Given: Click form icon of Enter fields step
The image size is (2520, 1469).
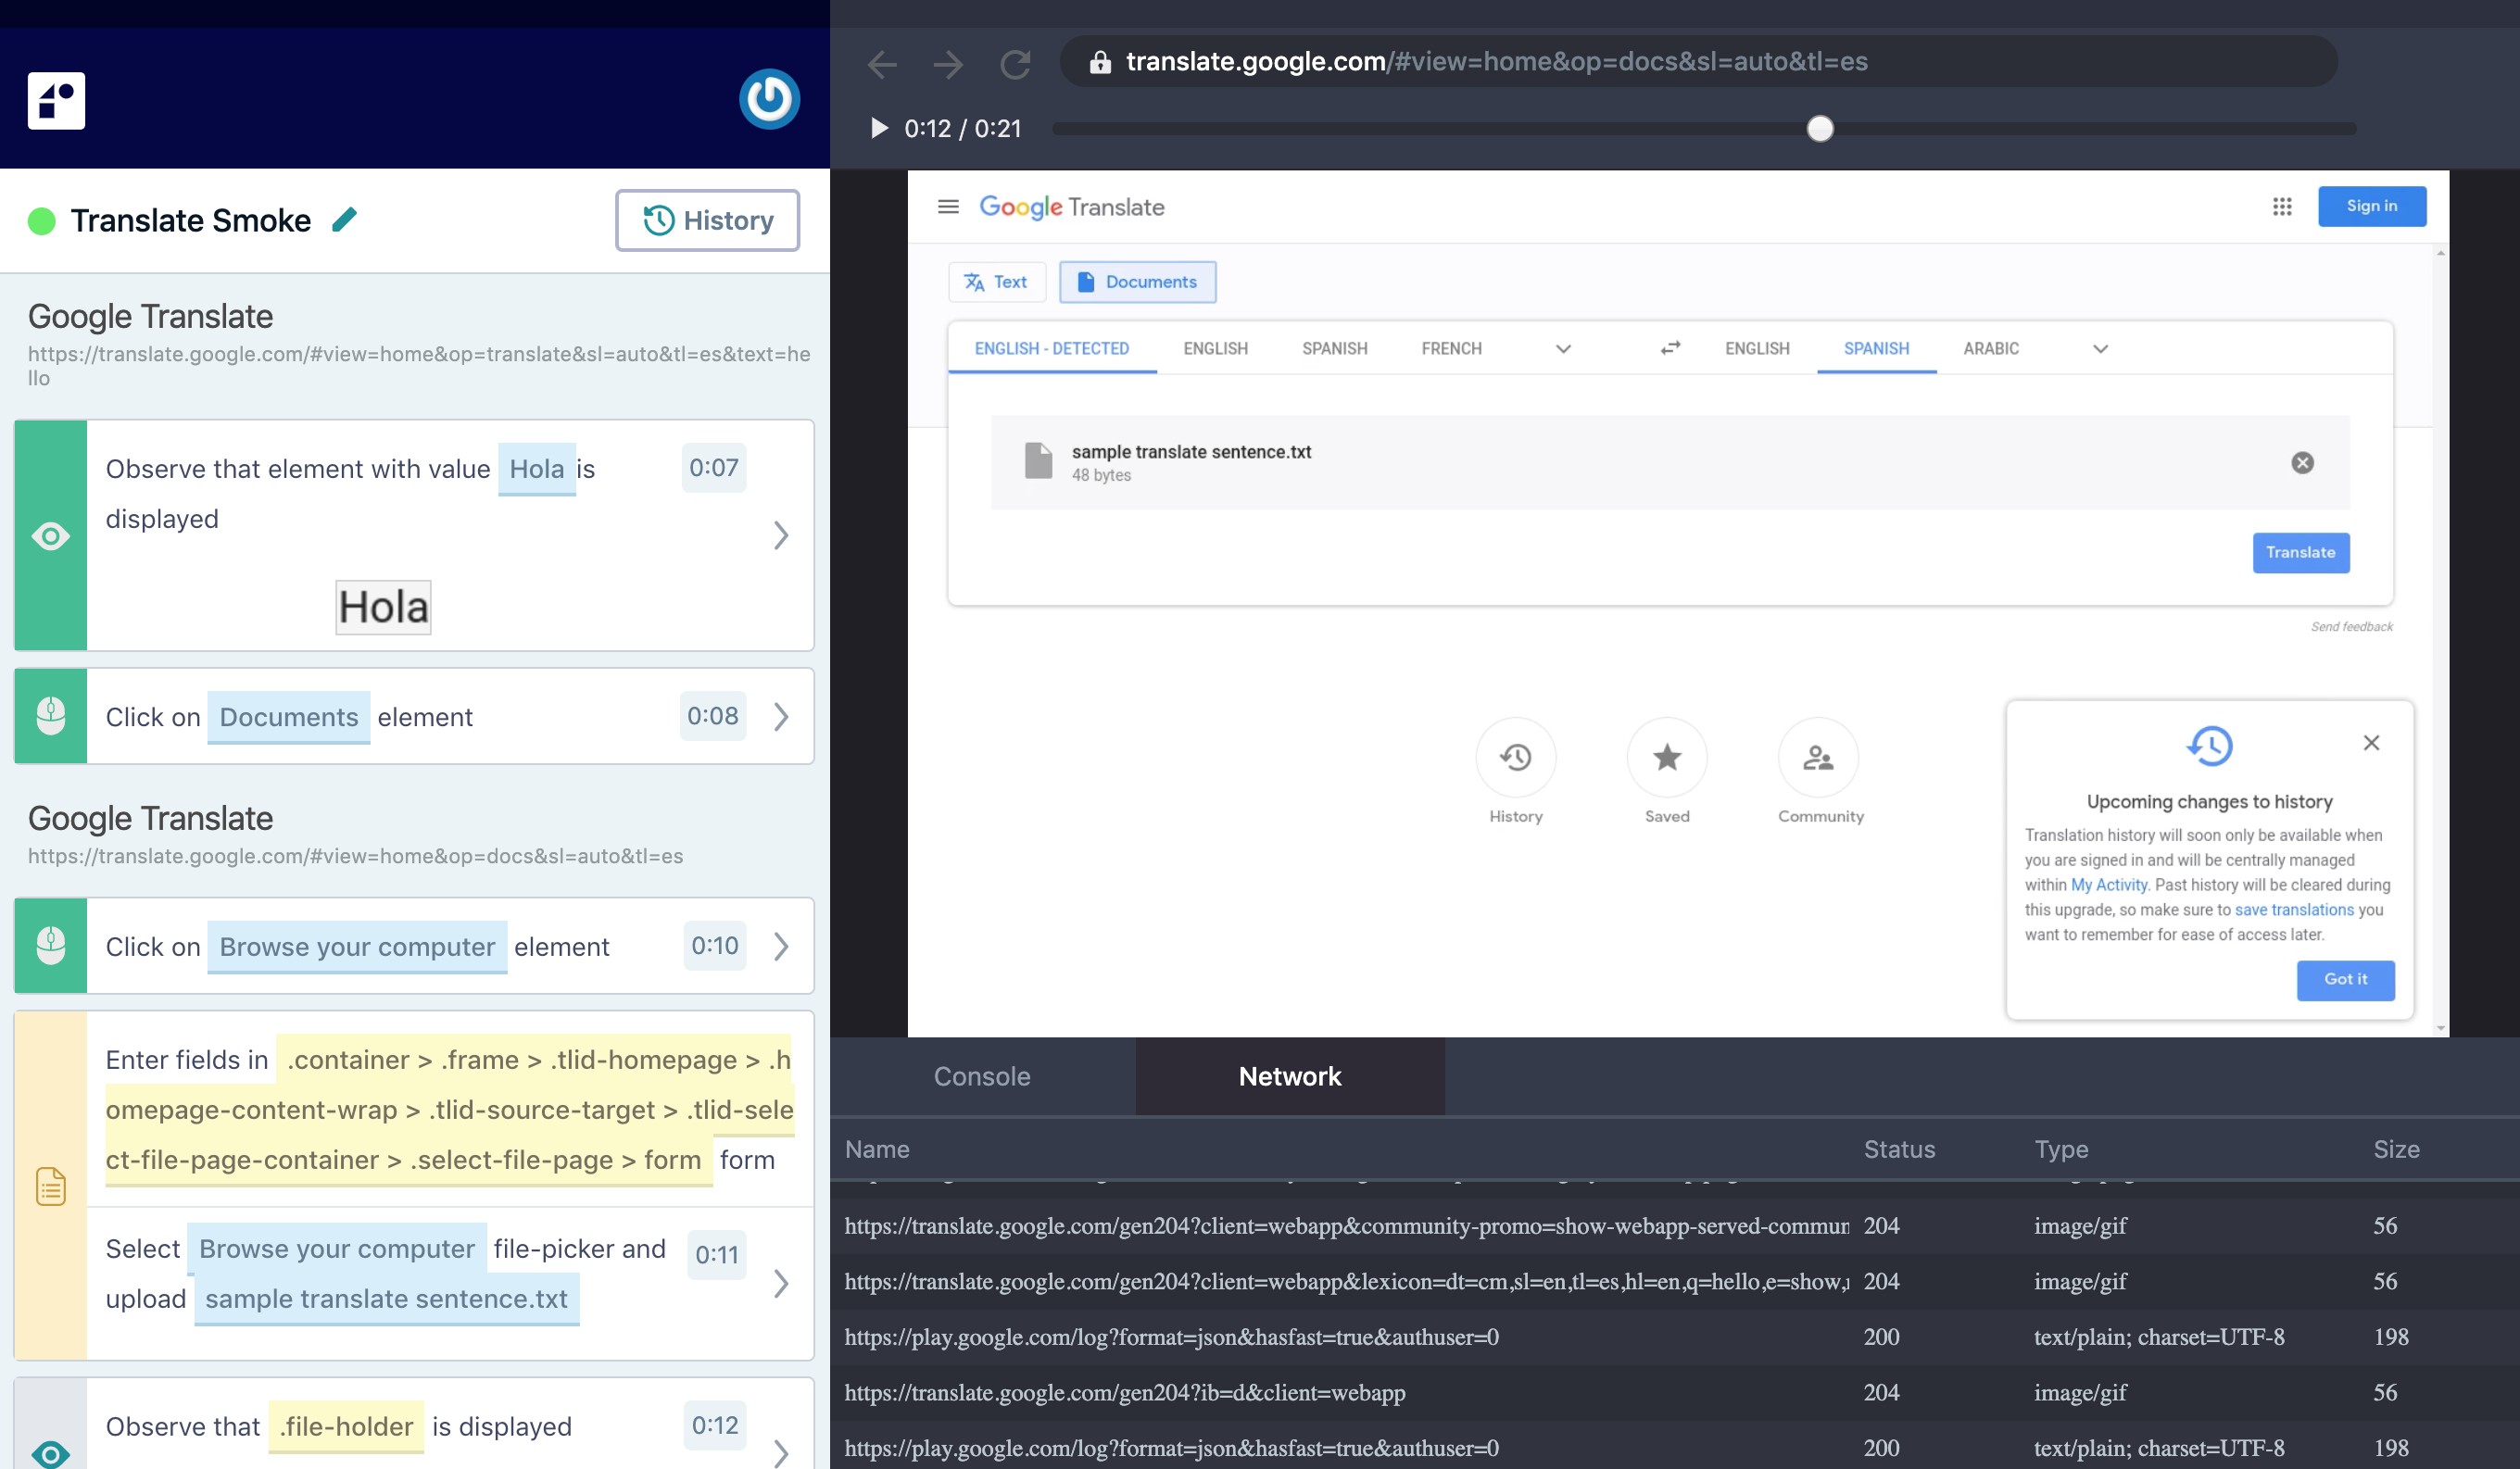Looking at the screenshot, I should (x=50, y=1186).
